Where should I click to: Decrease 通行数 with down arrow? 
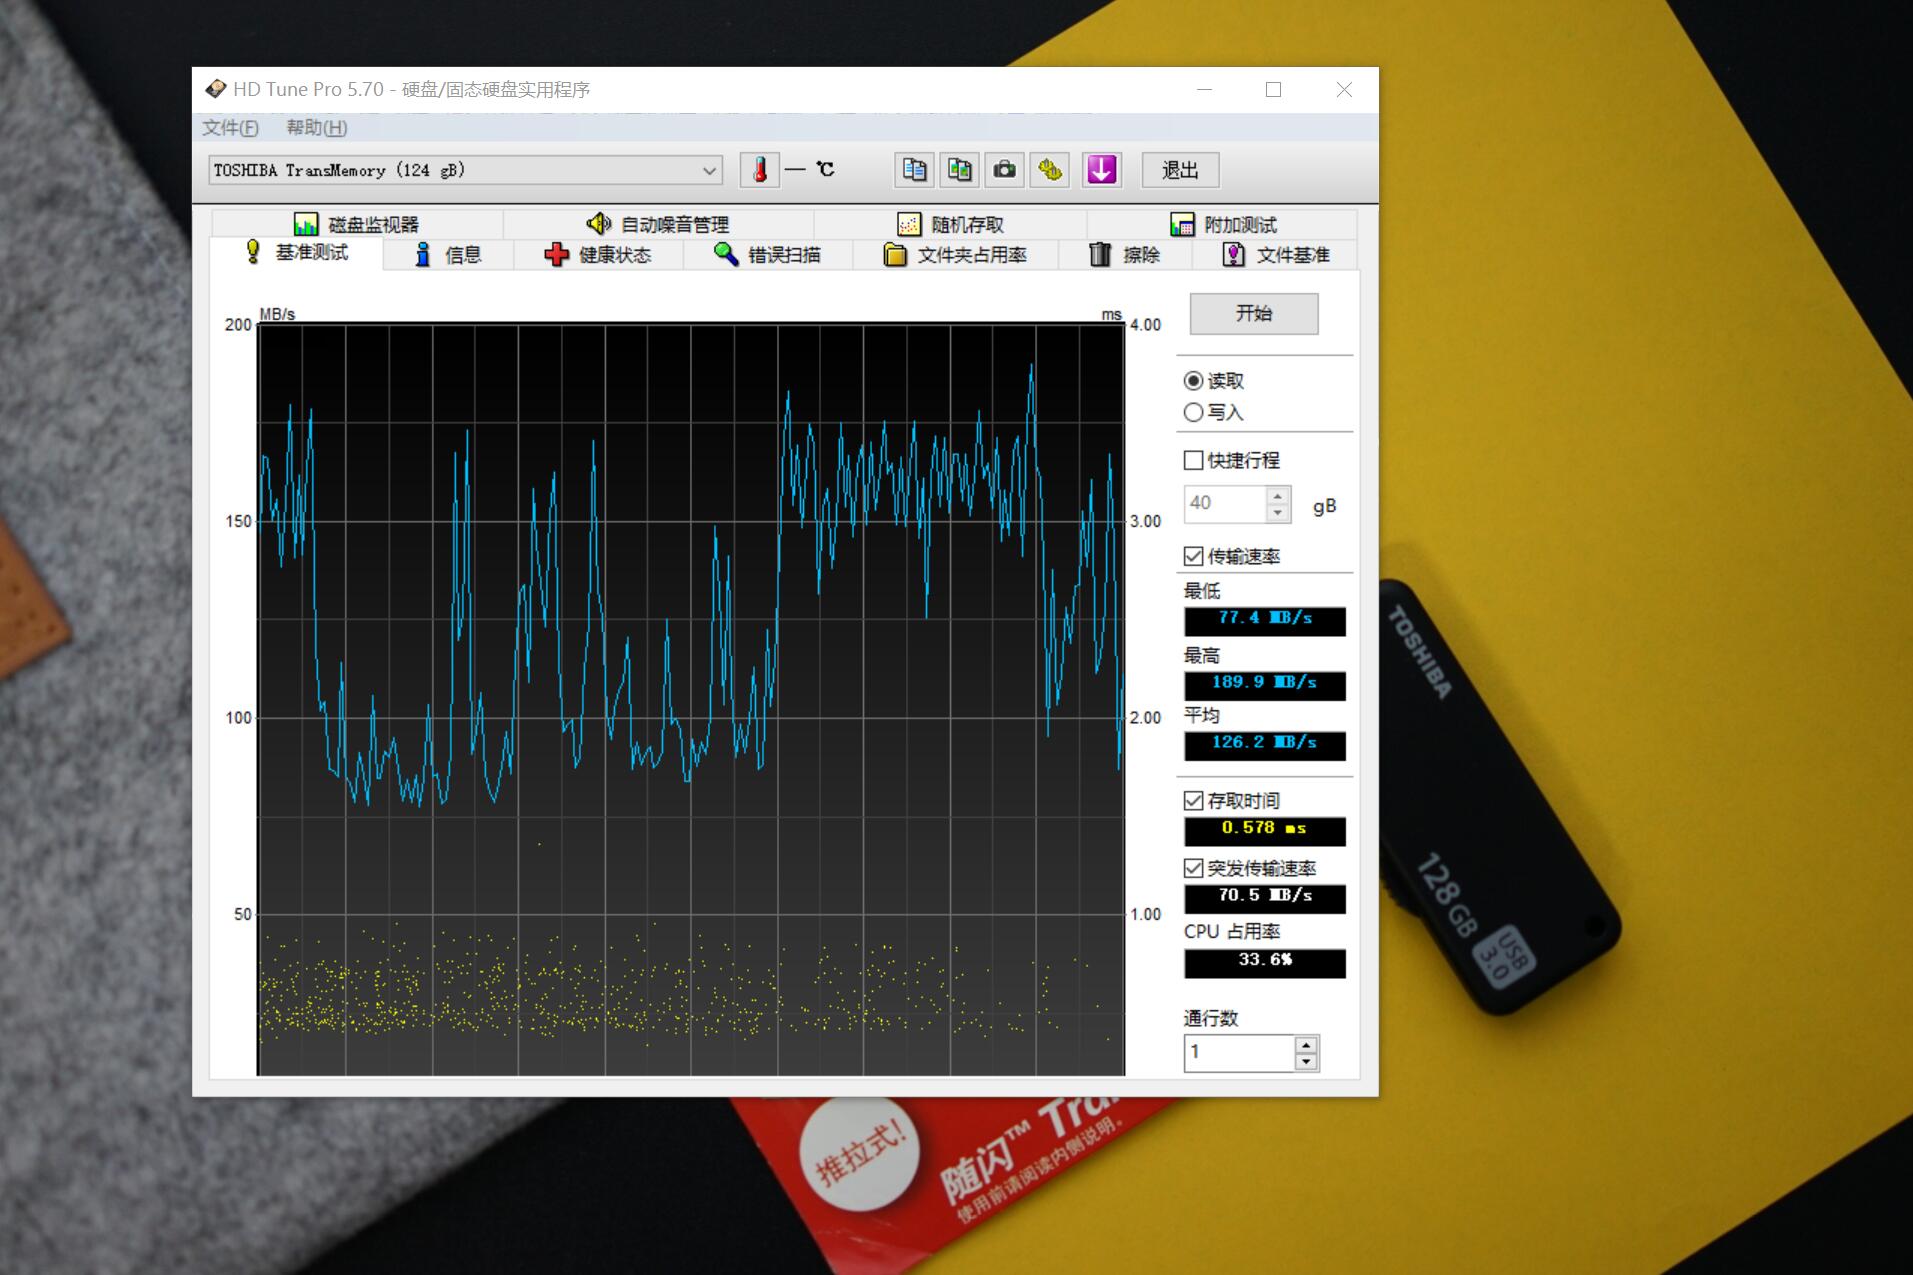point(1306,1062)
